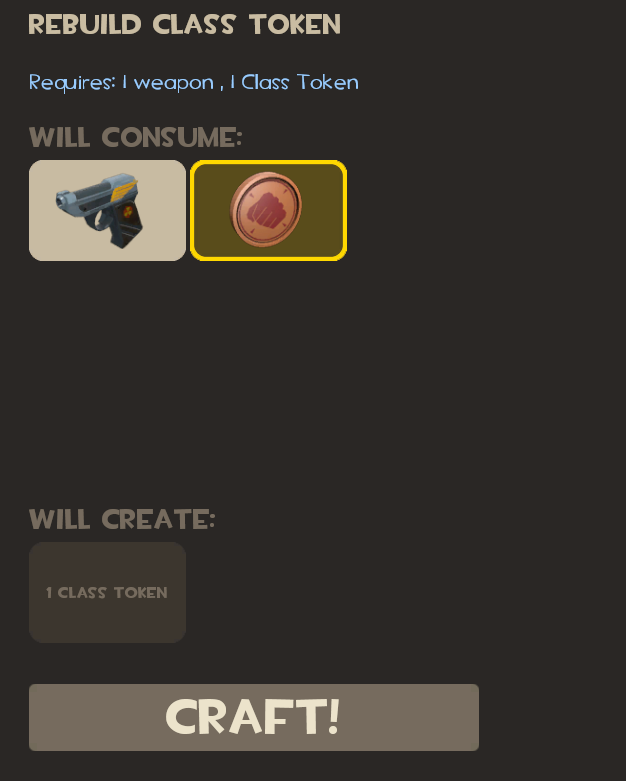The width and height of the screenshot is (626, 781).
Task: Click the radiation symbol on pistol grip
Action: click(127, 212)
